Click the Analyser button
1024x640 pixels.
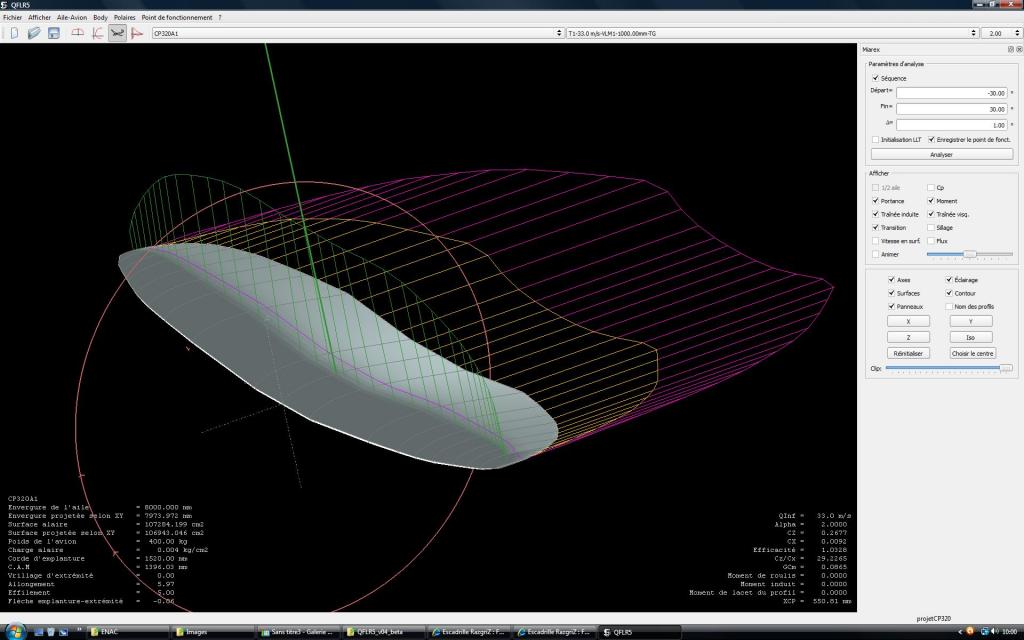coord(942,155)
